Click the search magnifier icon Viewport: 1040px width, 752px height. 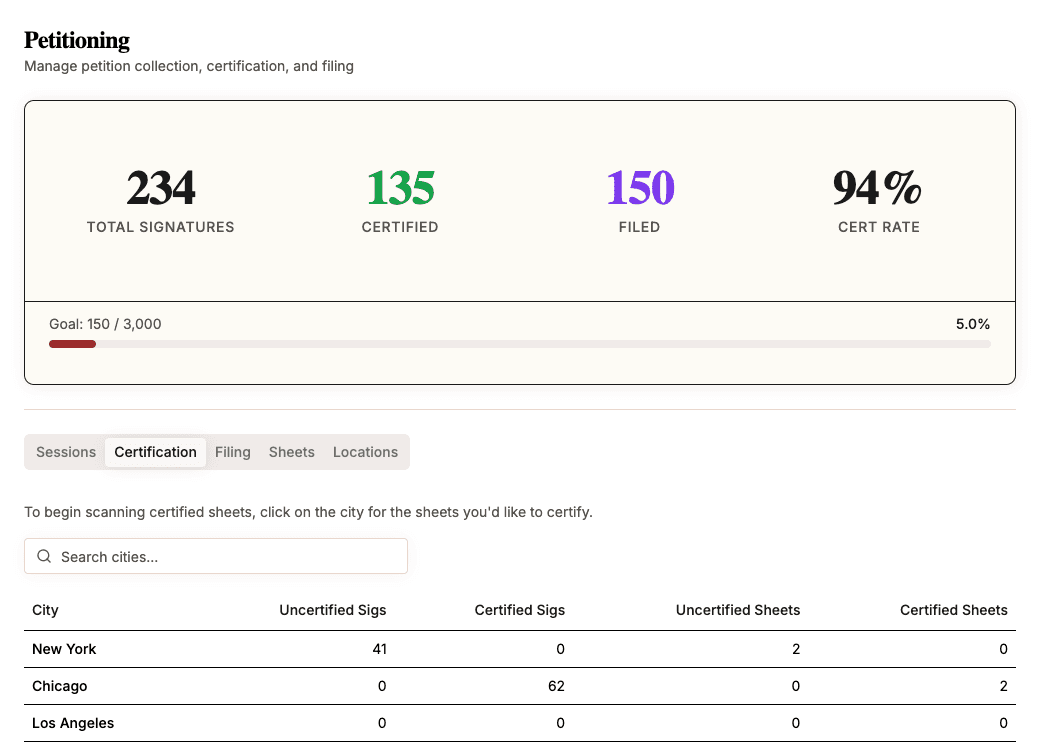[x=44, y=556]
